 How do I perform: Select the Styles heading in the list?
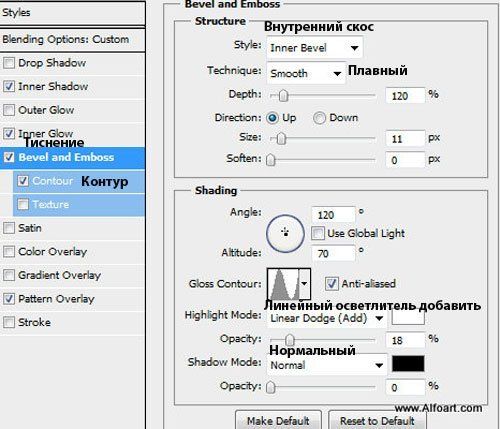(72, 13)
